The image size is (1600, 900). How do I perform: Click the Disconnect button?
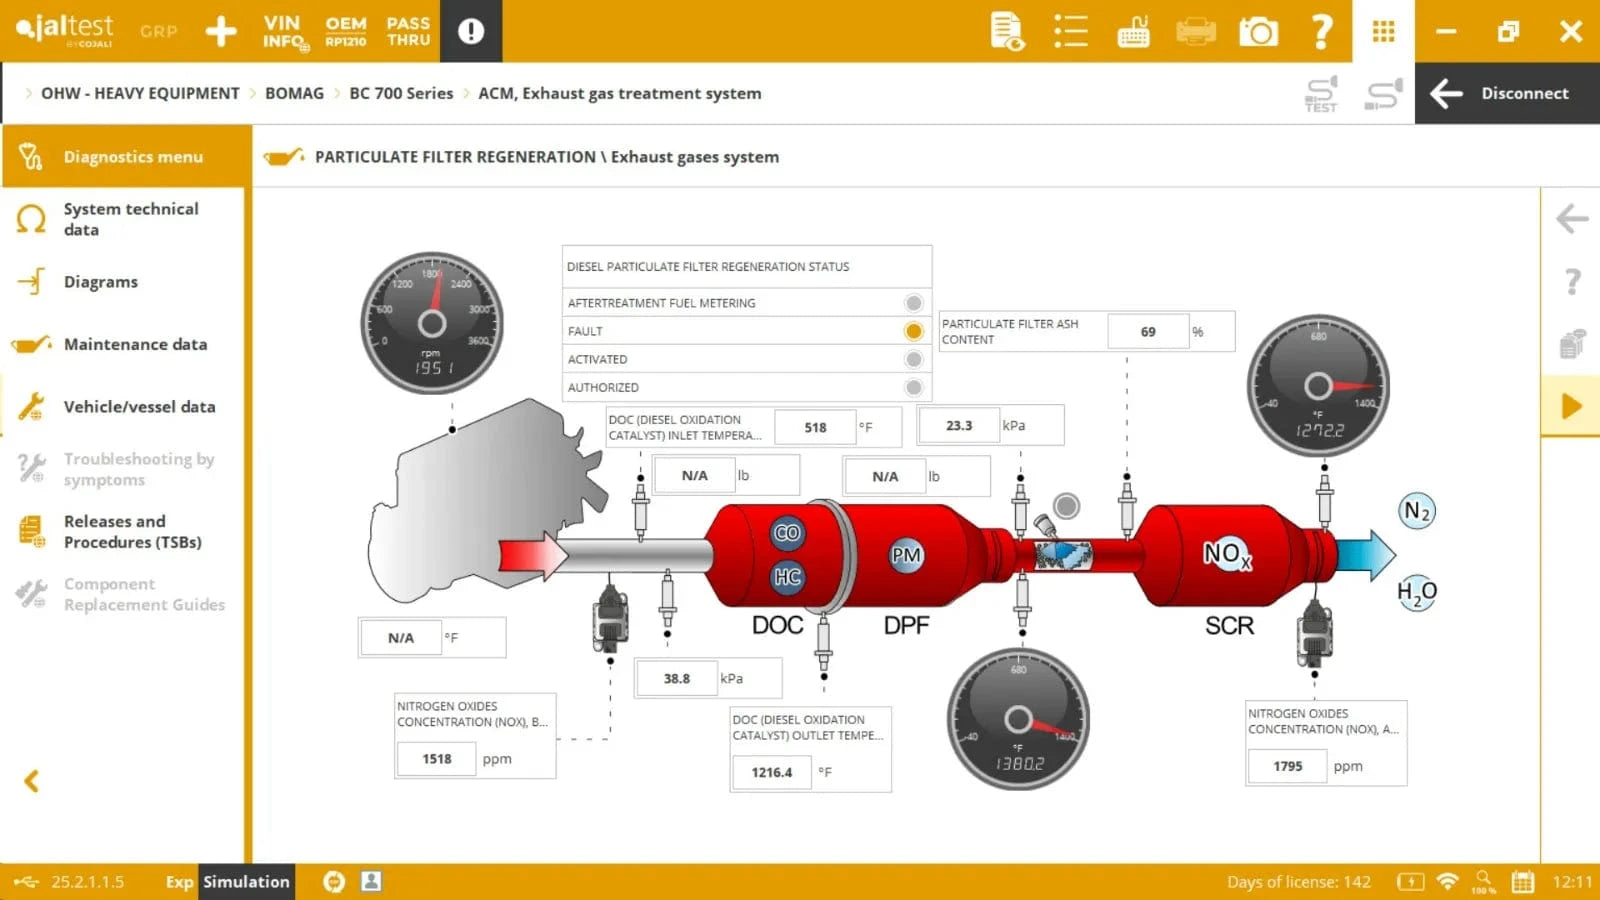[x=1506, y=93]
